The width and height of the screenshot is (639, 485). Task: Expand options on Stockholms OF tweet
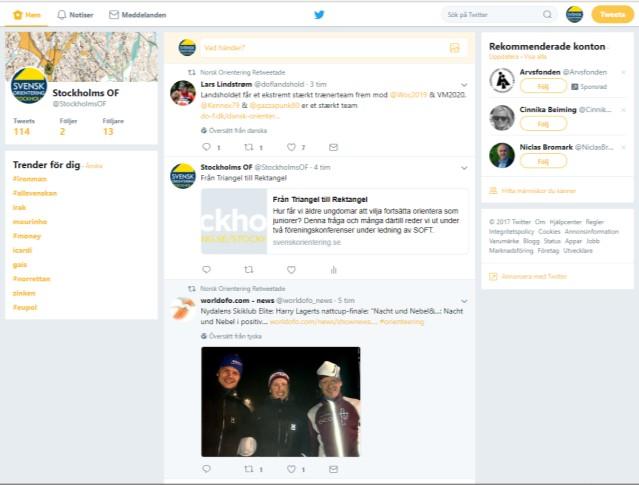(464, 168)
